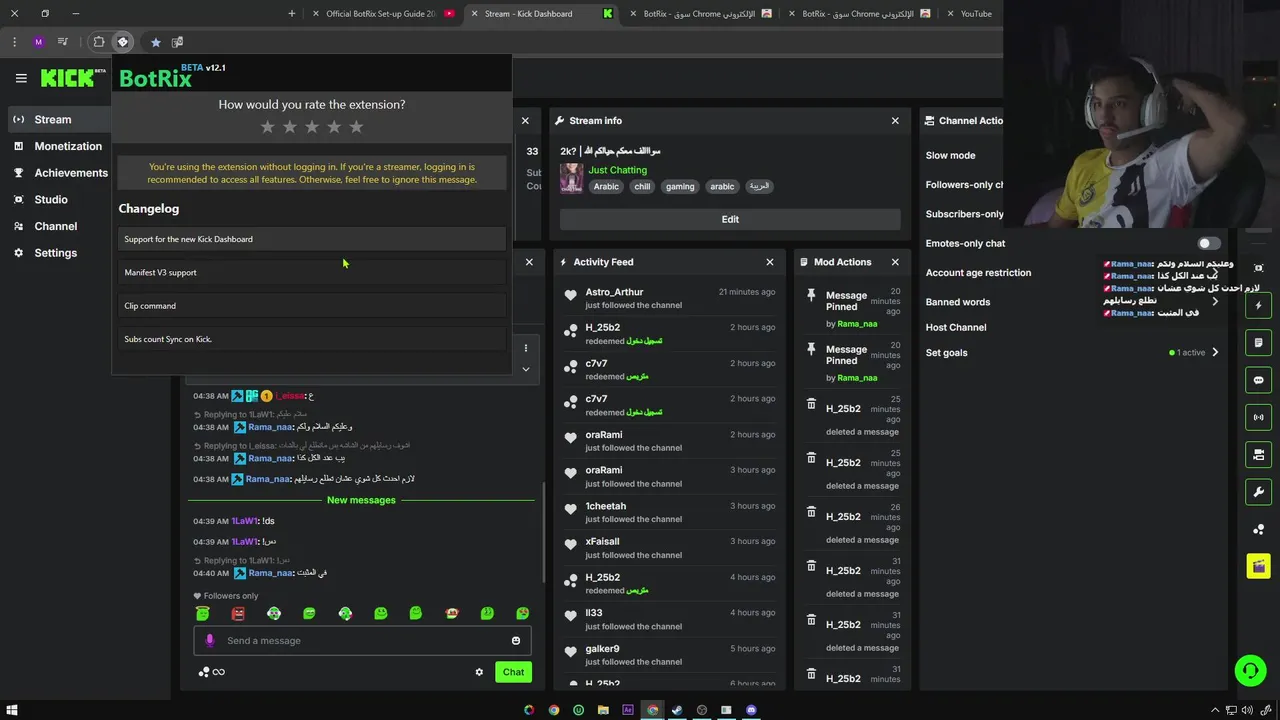Select the angry red emote

(x=238, y=613)
